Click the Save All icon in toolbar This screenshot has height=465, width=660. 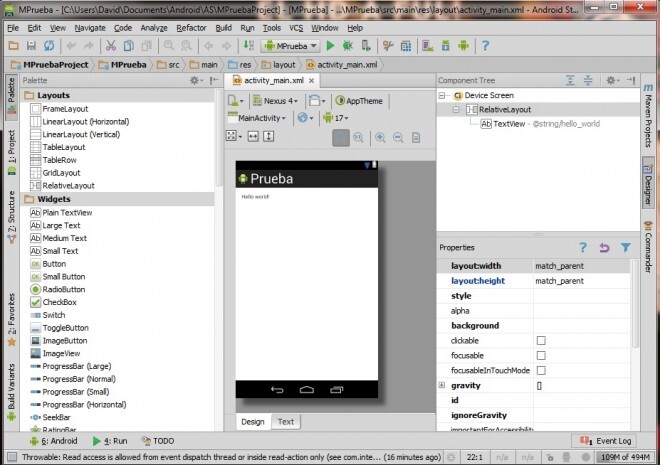click(33, 46)
